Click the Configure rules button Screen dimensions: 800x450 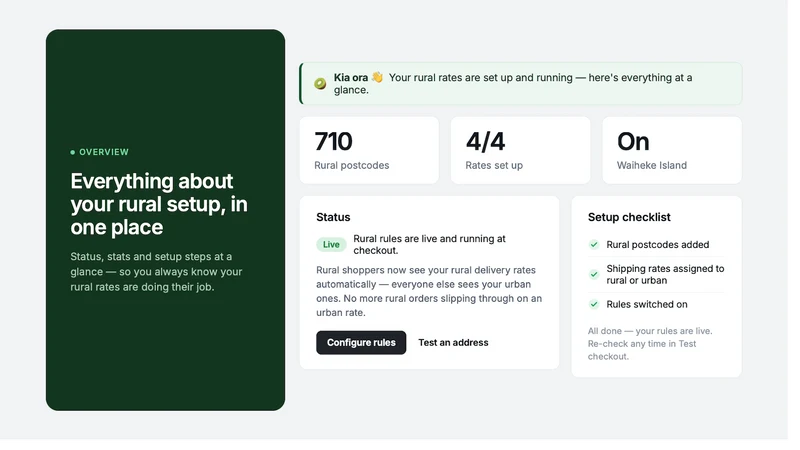tap(361, 342)
